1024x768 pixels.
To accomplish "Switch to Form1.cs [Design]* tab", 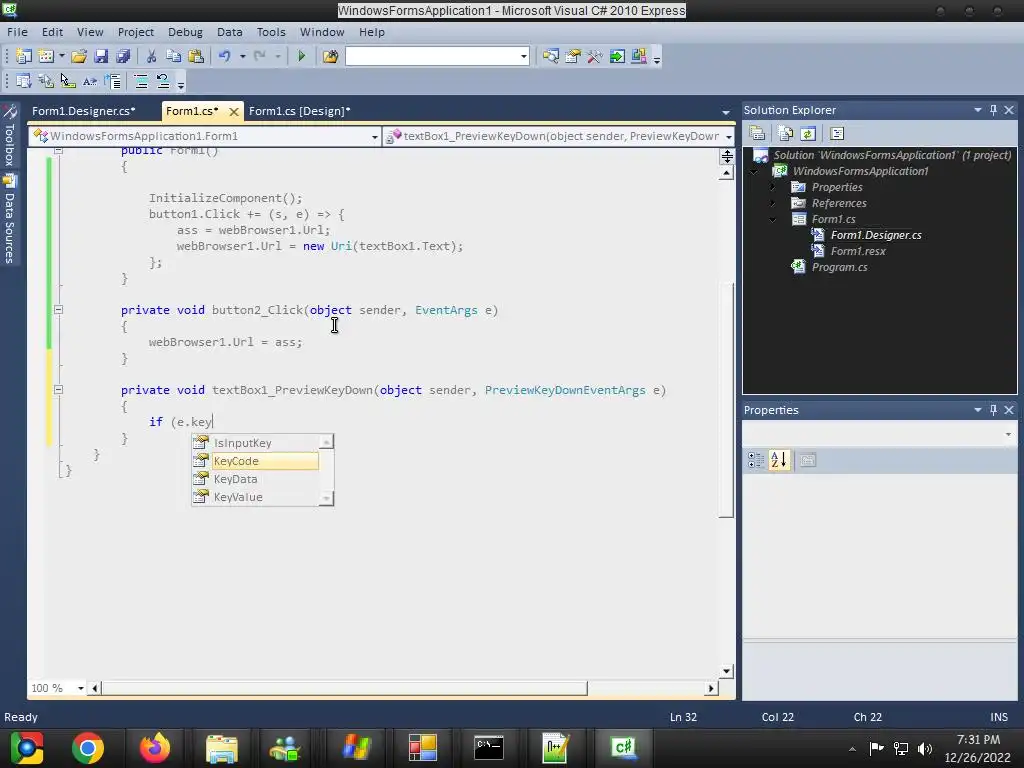I will pos(300,111).
